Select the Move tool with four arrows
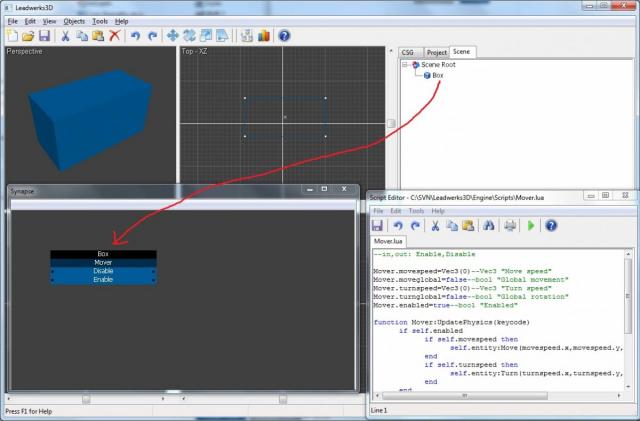Screen dimensions: 640x421 point(173,35)
